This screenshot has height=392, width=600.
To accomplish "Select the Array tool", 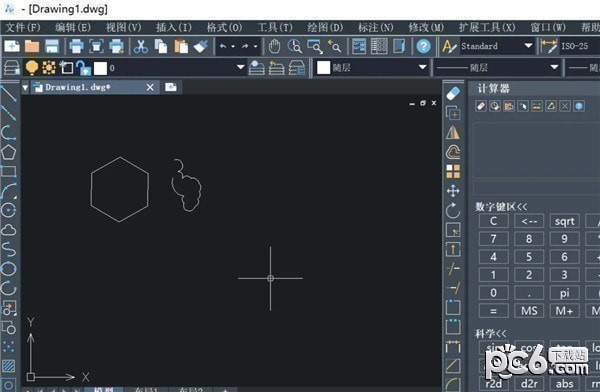I will (x=453, y=172).
